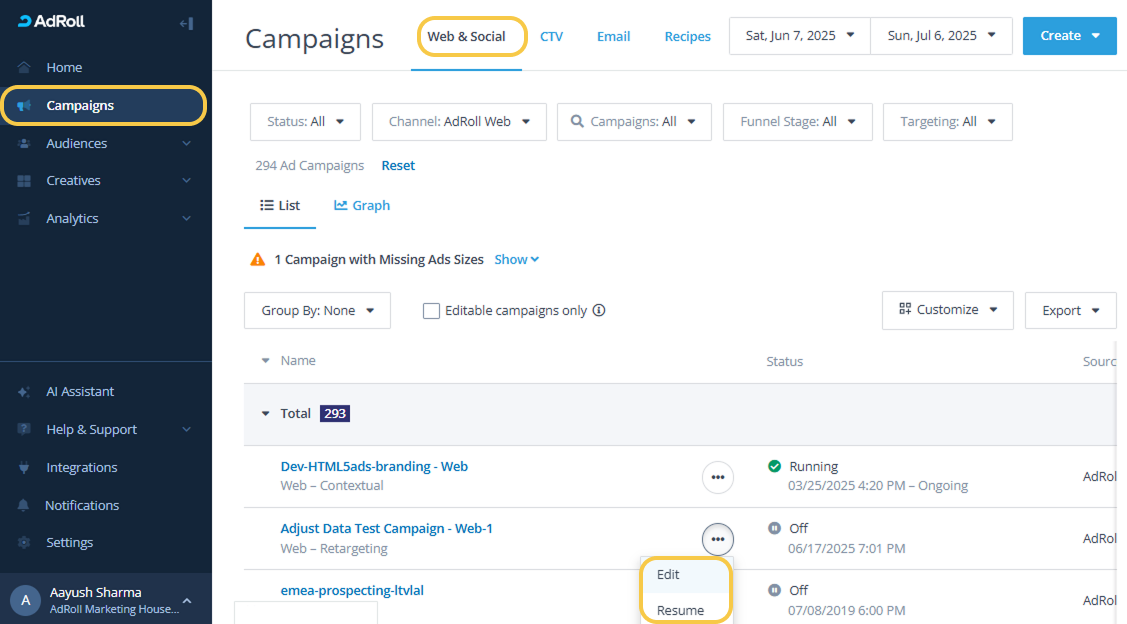Open the Adjust Data Test Campaign link
This screenshot has width=1127, height=624.
point(386,529)
